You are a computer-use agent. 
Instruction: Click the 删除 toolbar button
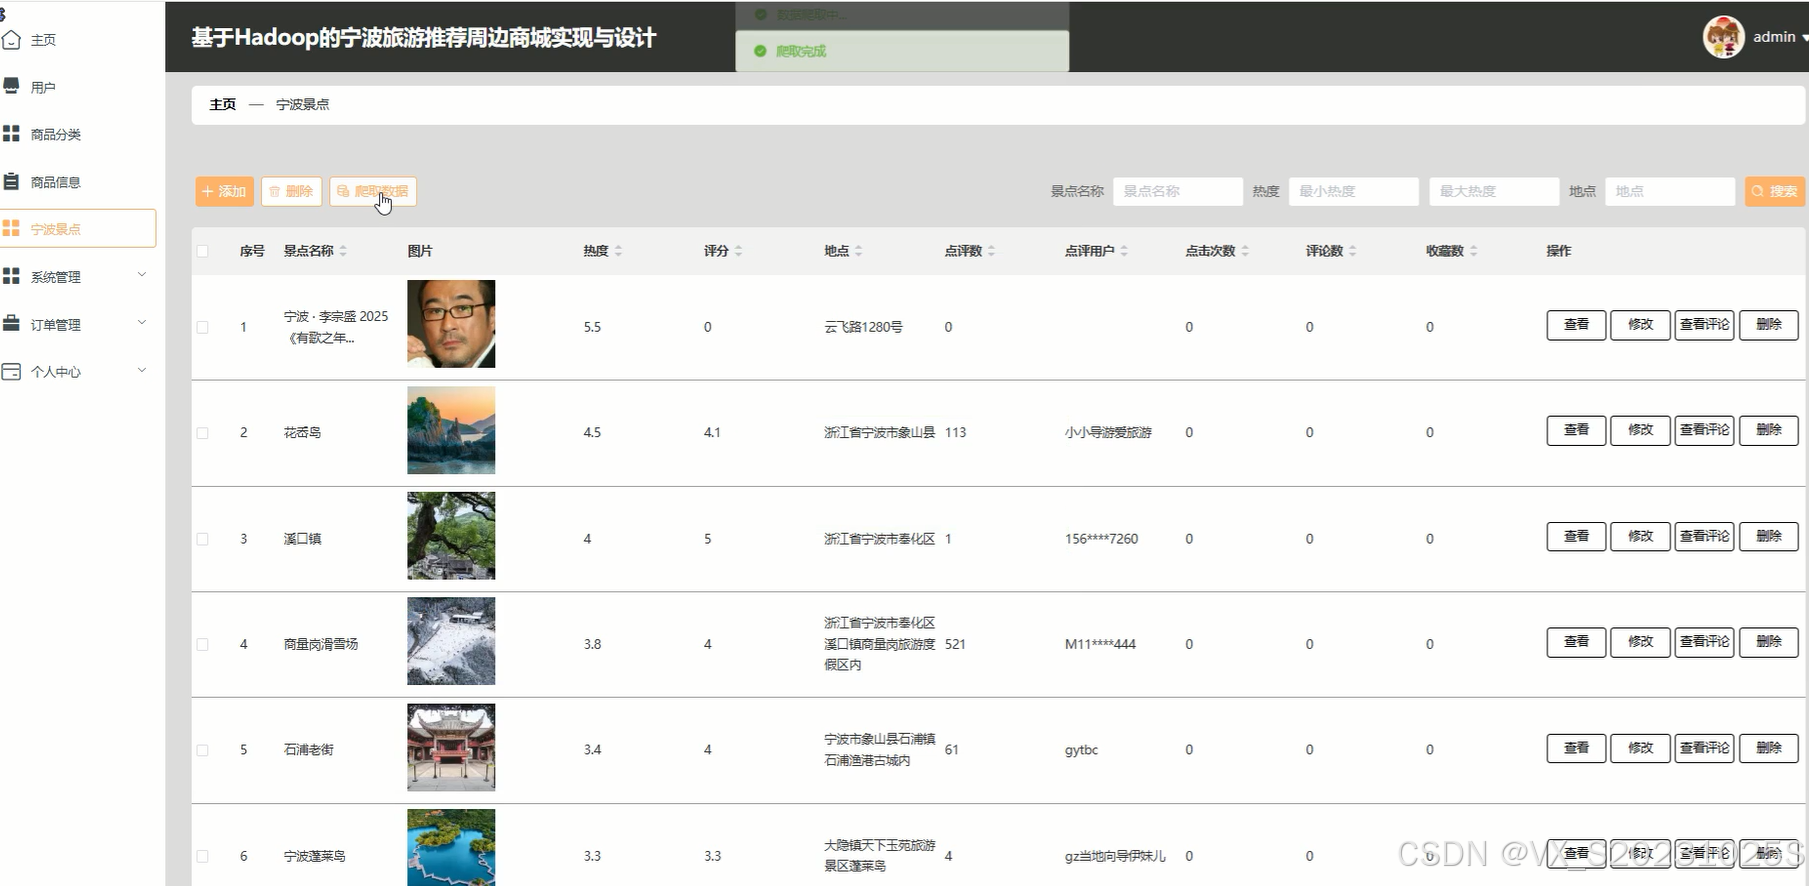click(291, 191)
